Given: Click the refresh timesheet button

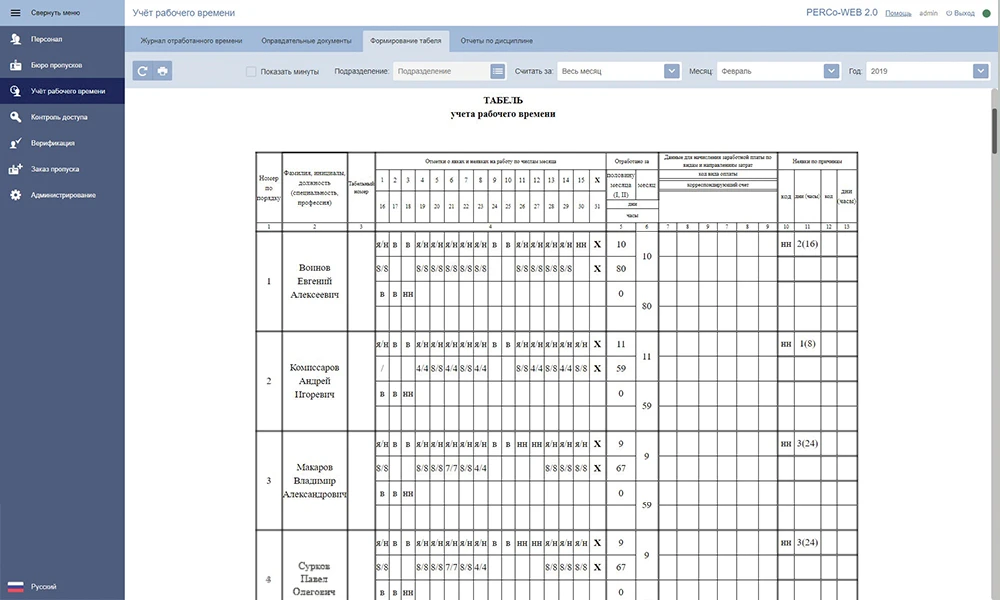Looking at the screenshot, I should (x=143, y=71).
